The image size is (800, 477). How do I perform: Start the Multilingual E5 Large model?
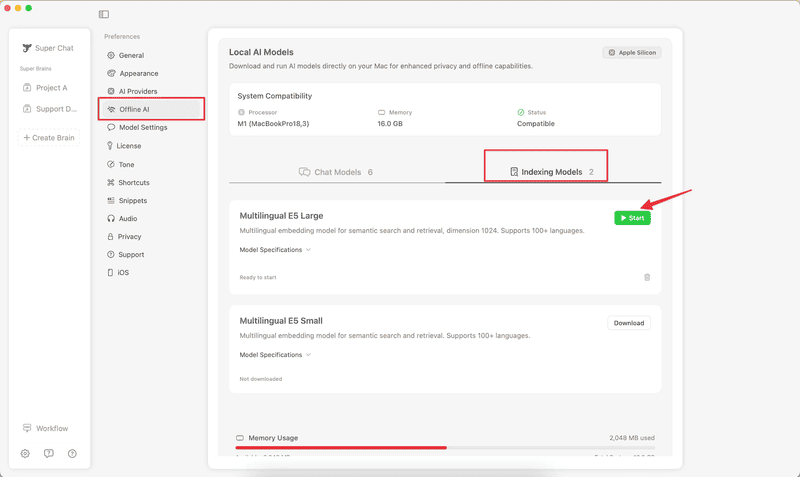pyautogui.click(x=632, y=218)
